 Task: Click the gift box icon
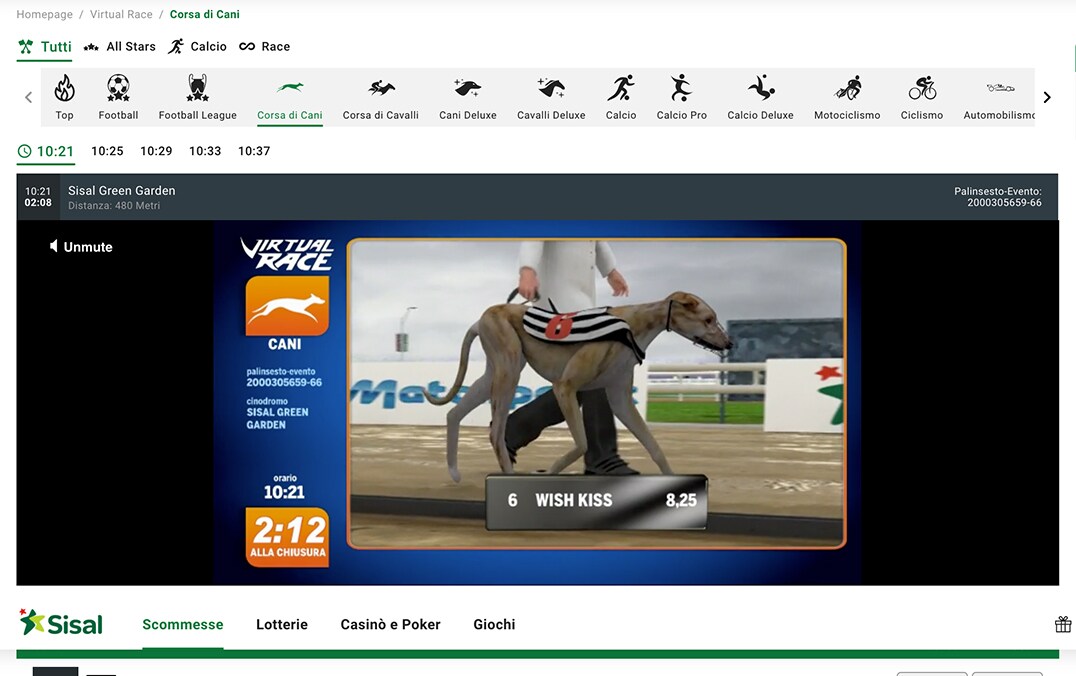(1063, 624)
